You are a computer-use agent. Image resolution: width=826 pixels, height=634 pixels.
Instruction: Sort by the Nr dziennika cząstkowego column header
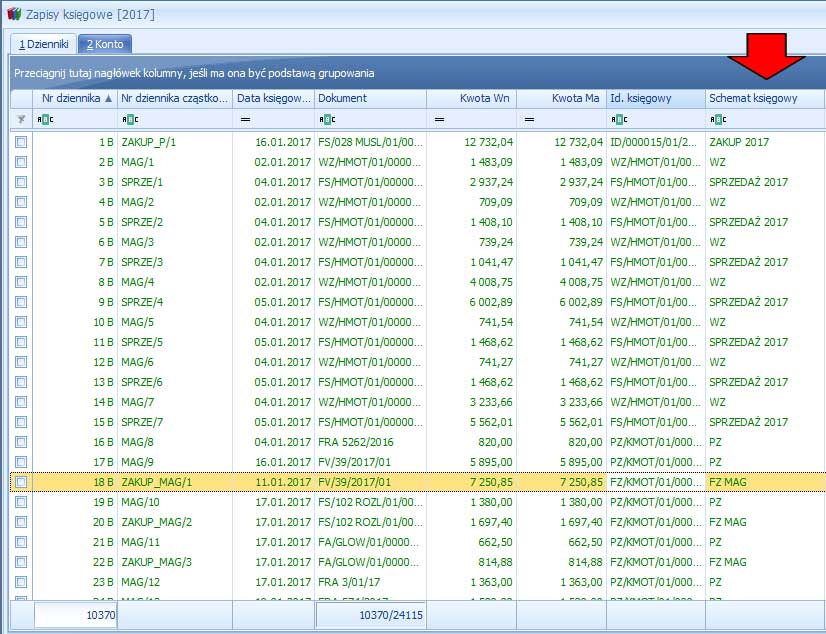175,98
